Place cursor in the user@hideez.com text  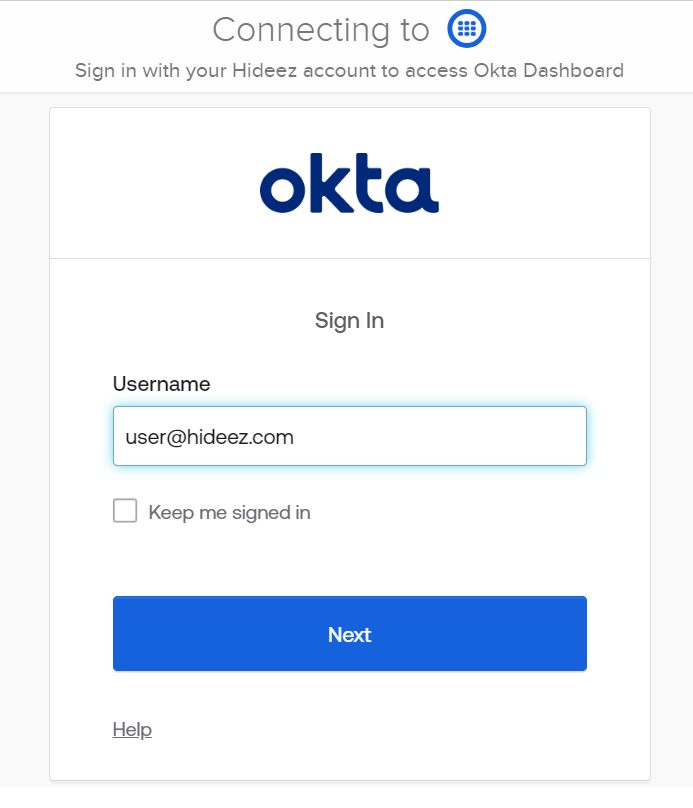[x=209, y=437]
